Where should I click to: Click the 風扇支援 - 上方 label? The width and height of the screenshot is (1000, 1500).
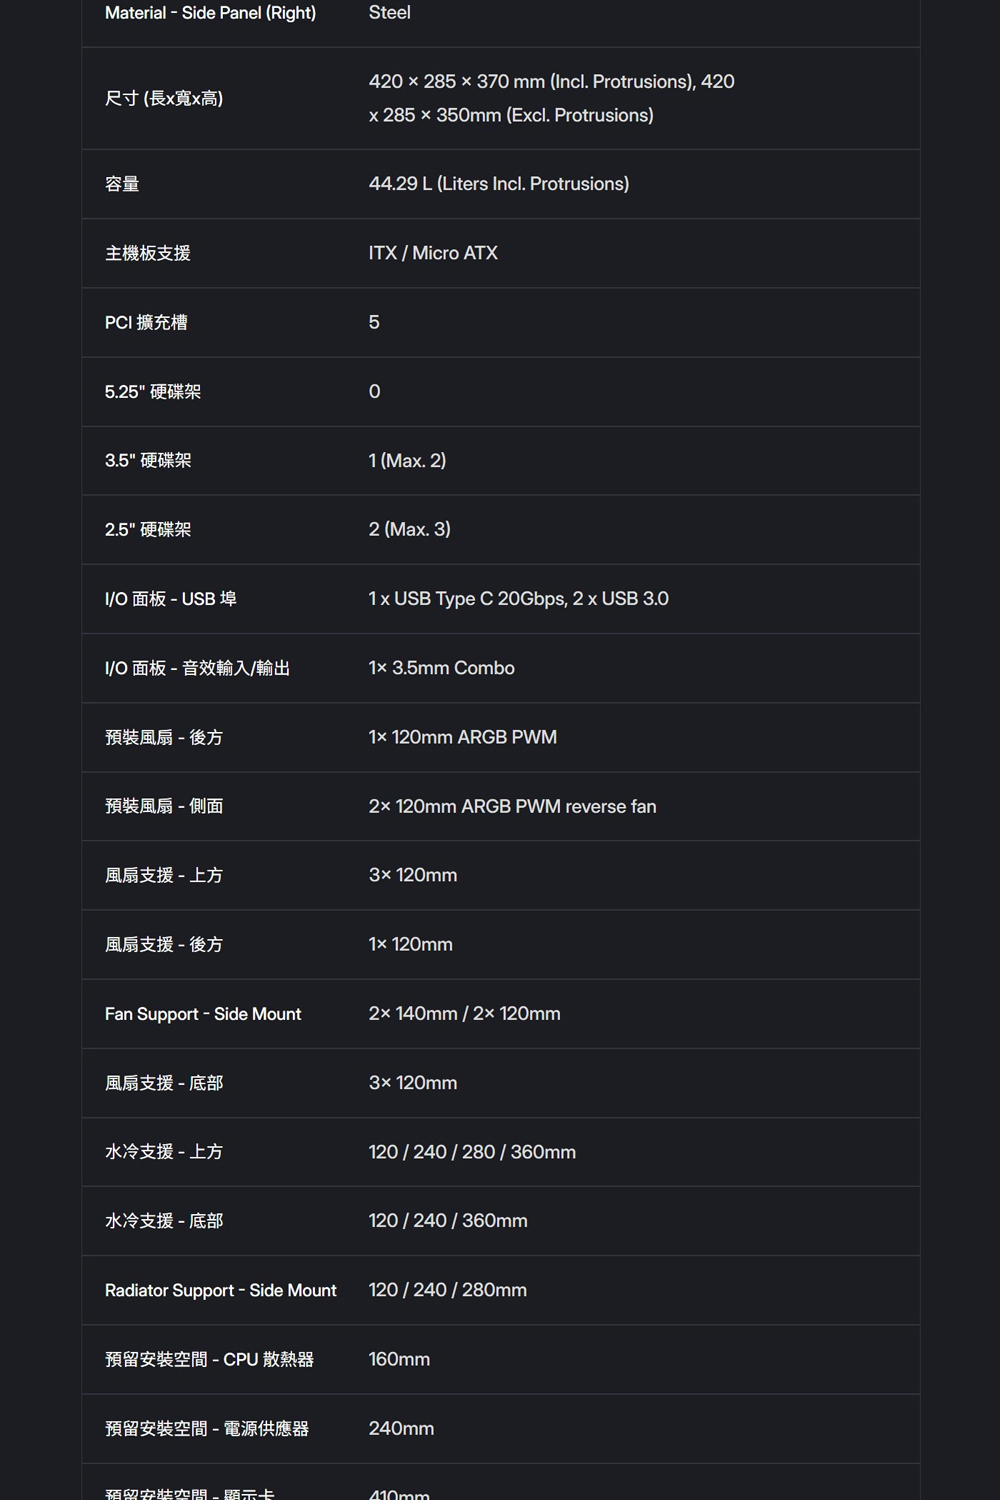click(x=164, y=875)
